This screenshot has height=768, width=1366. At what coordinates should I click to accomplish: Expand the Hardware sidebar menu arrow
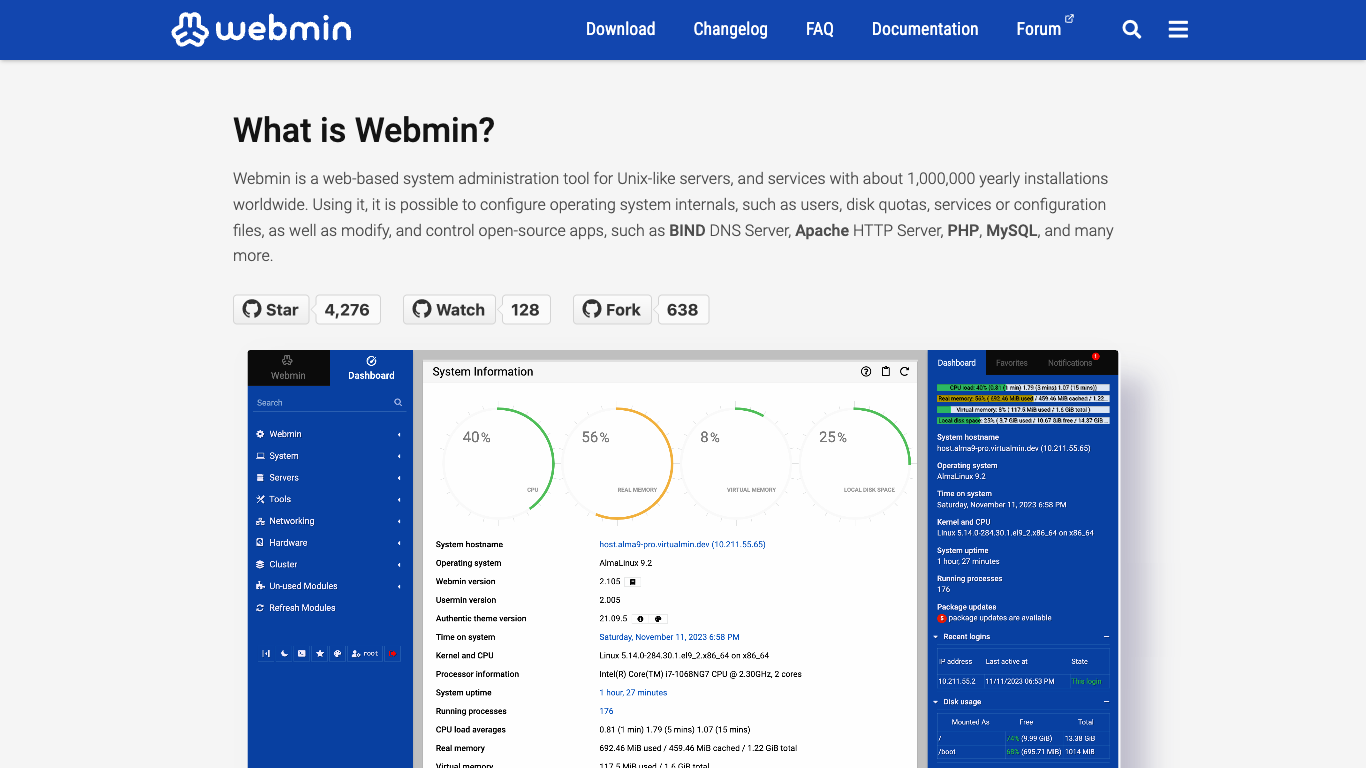399,543
